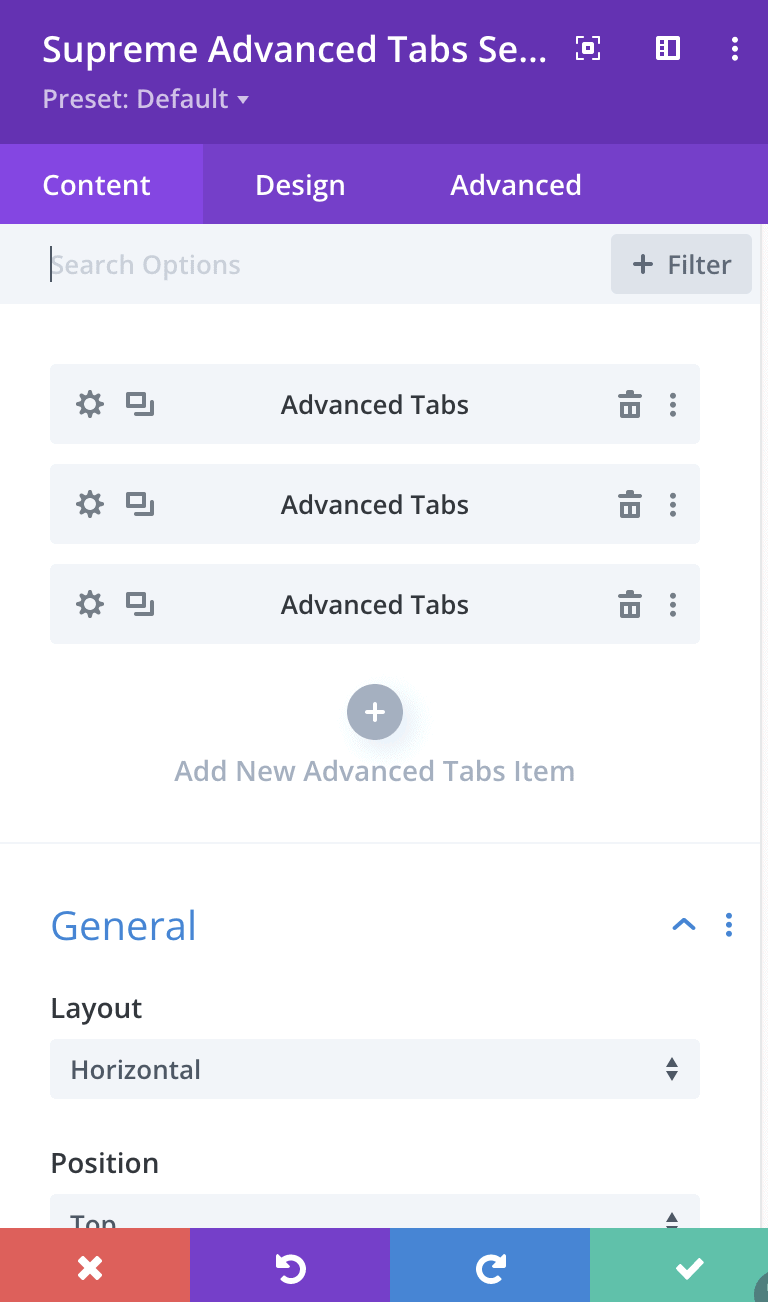Open the module's three-dot menu in header
Viewport: 768px width, 1302px height.
pyautogui.click(x=735, y=48)
